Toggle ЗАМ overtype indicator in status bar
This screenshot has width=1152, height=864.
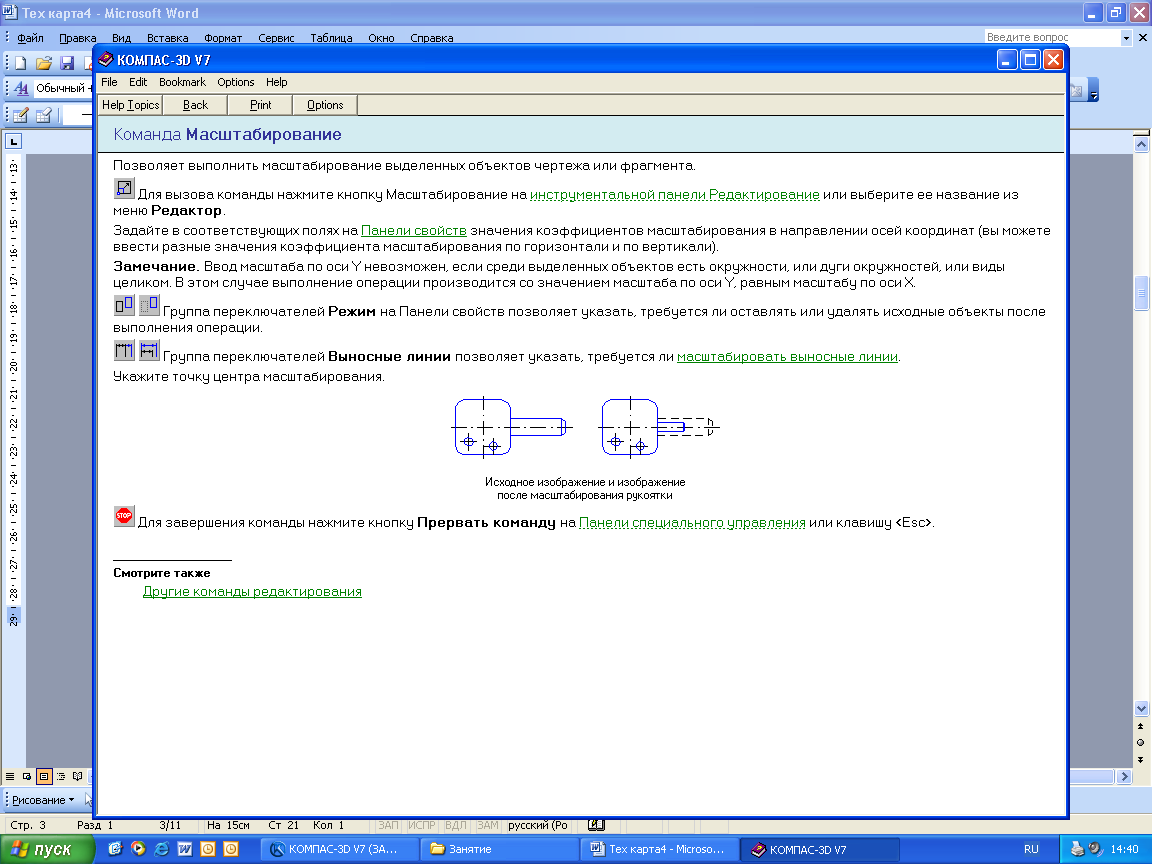487,825
